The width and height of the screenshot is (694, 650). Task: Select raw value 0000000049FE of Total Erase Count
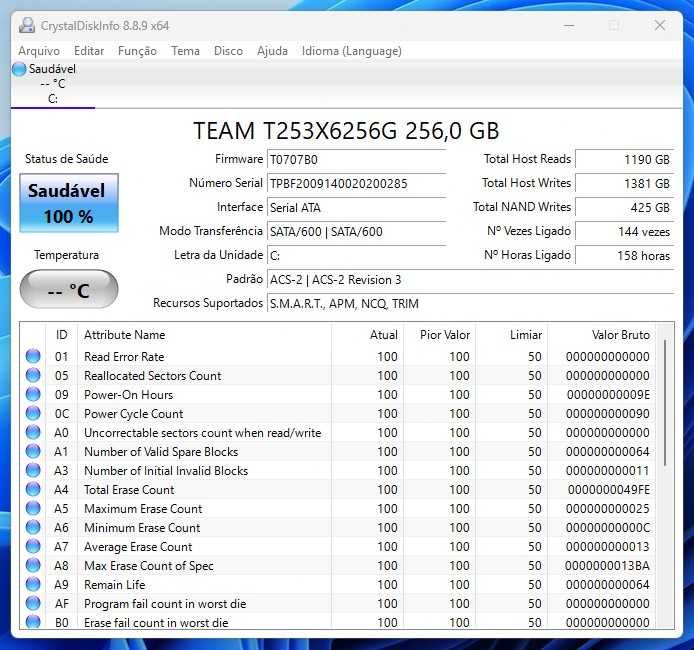point(609,489)
